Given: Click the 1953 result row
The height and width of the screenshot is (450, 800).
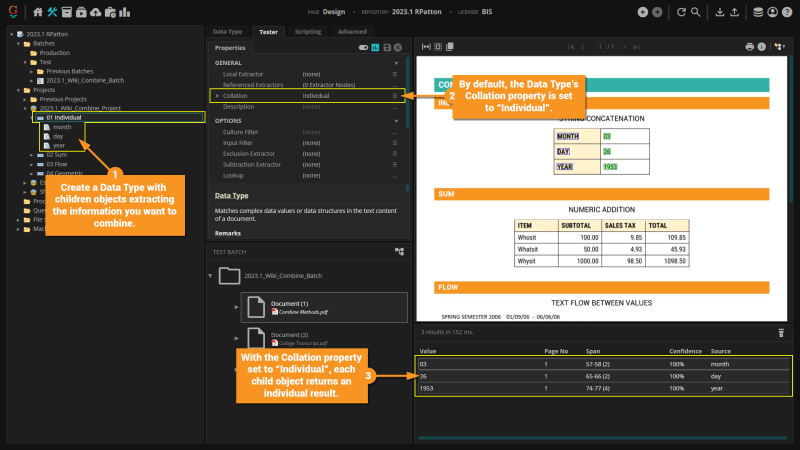Looking at the screenshot, I should pos(600,388).
